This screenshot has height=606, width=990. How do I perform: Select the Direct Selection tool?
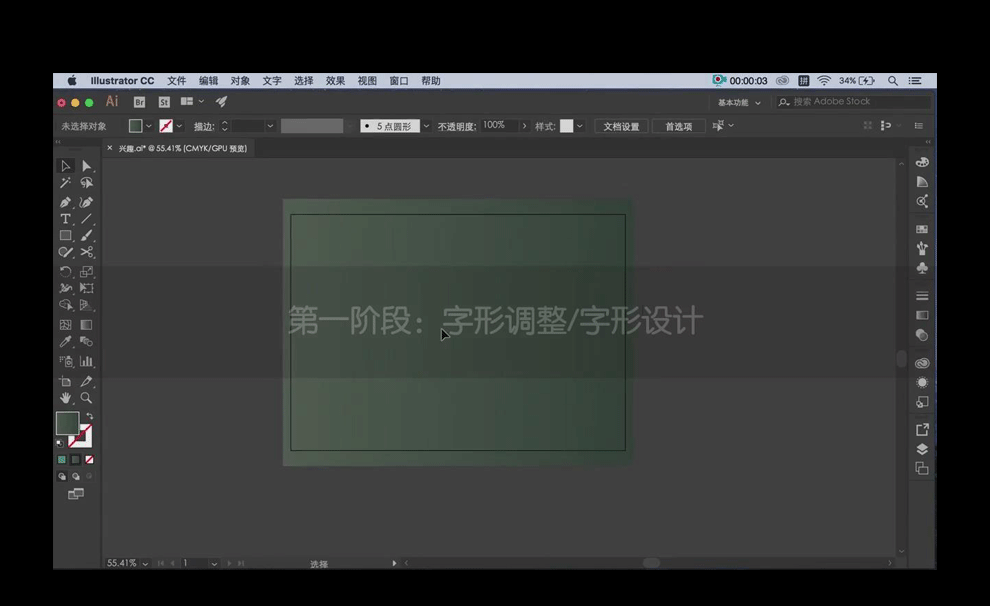[x=86, y=166]
